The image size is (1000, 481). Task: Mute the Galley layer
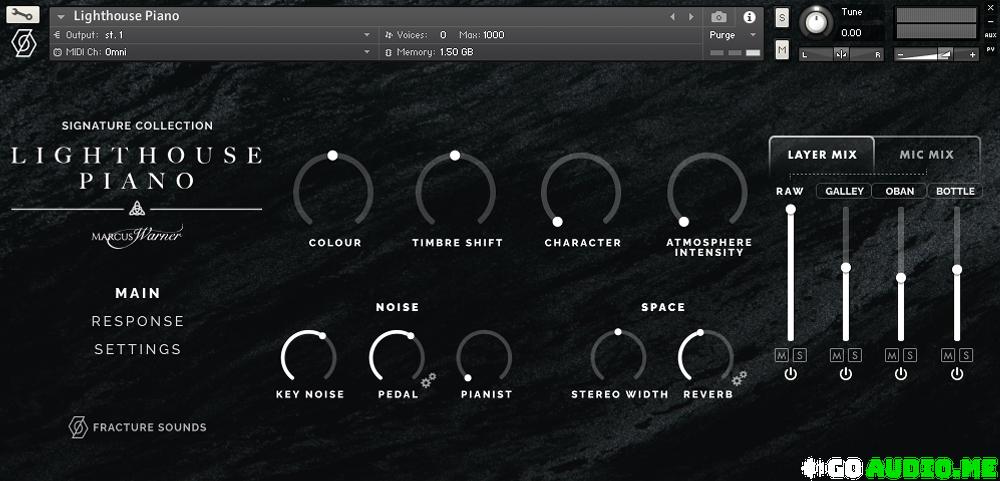point(837,355)
